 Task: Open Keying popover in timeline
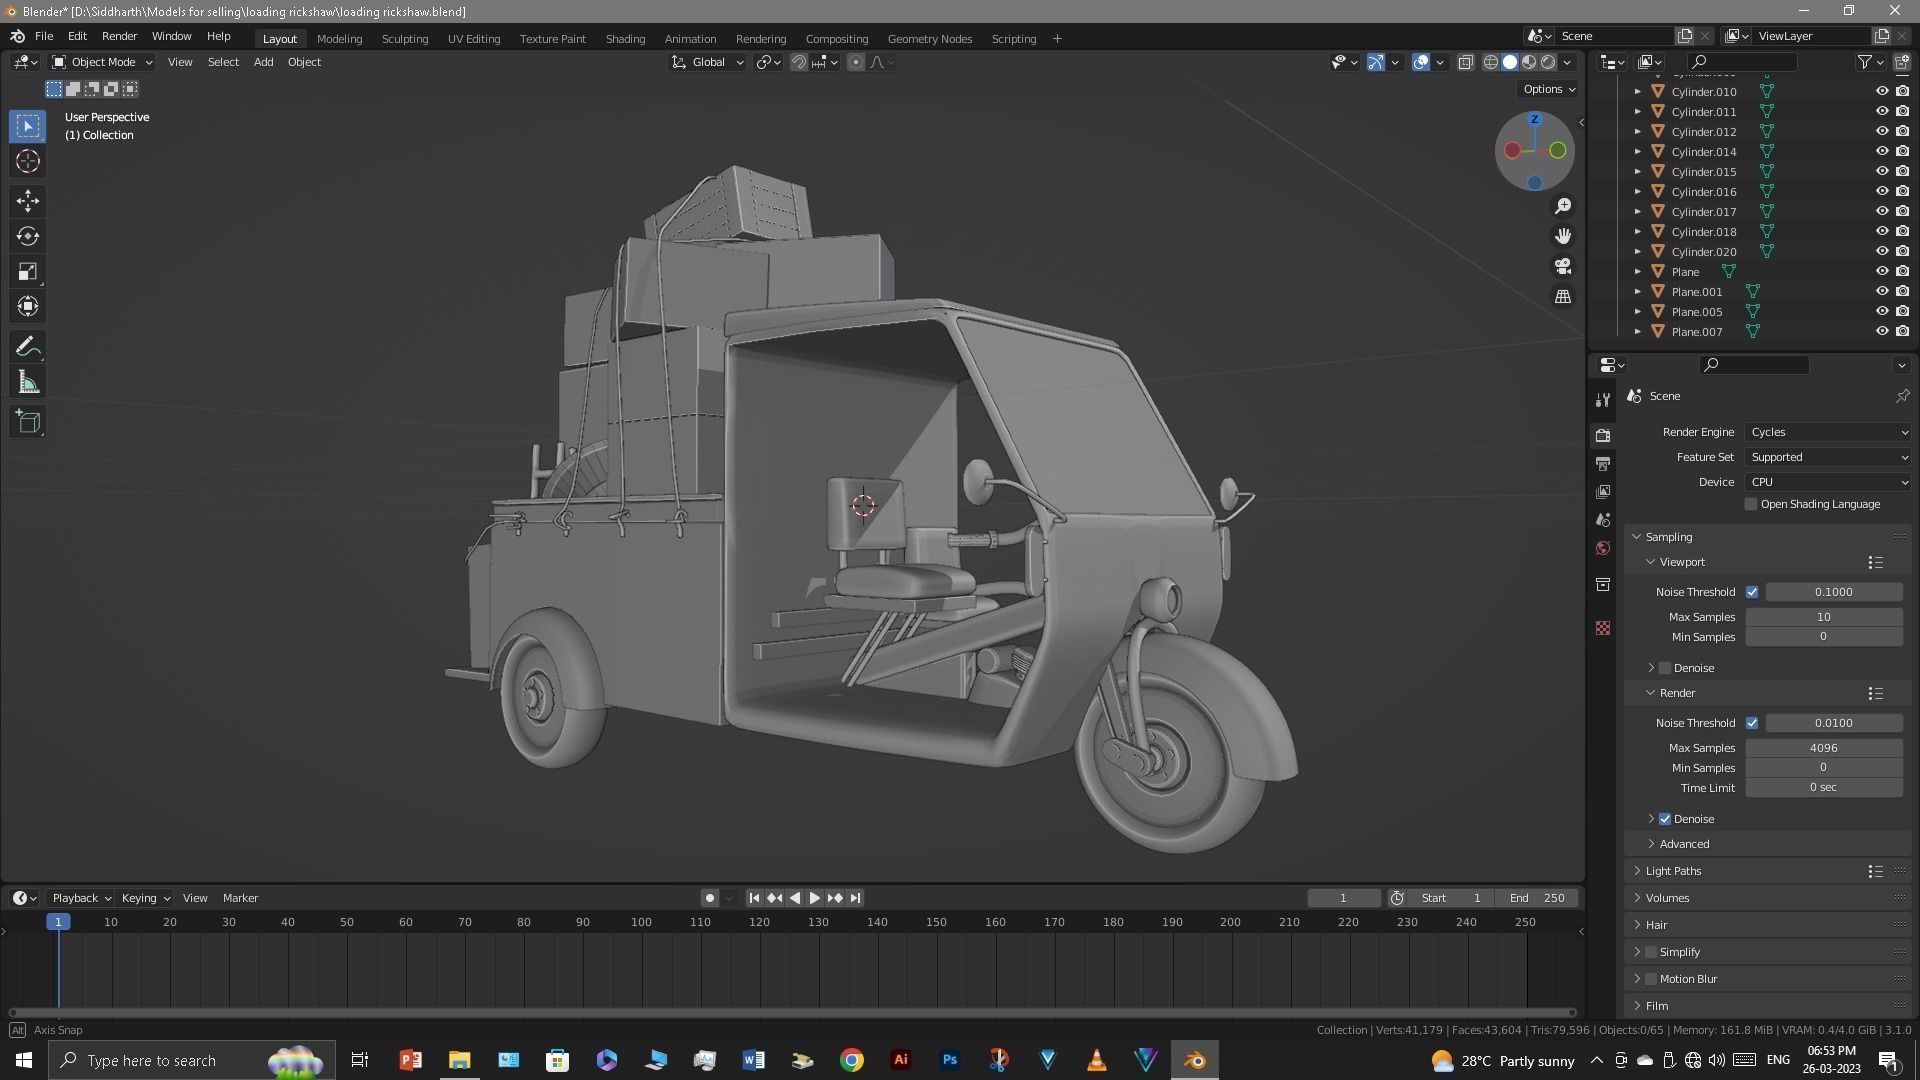144,898
